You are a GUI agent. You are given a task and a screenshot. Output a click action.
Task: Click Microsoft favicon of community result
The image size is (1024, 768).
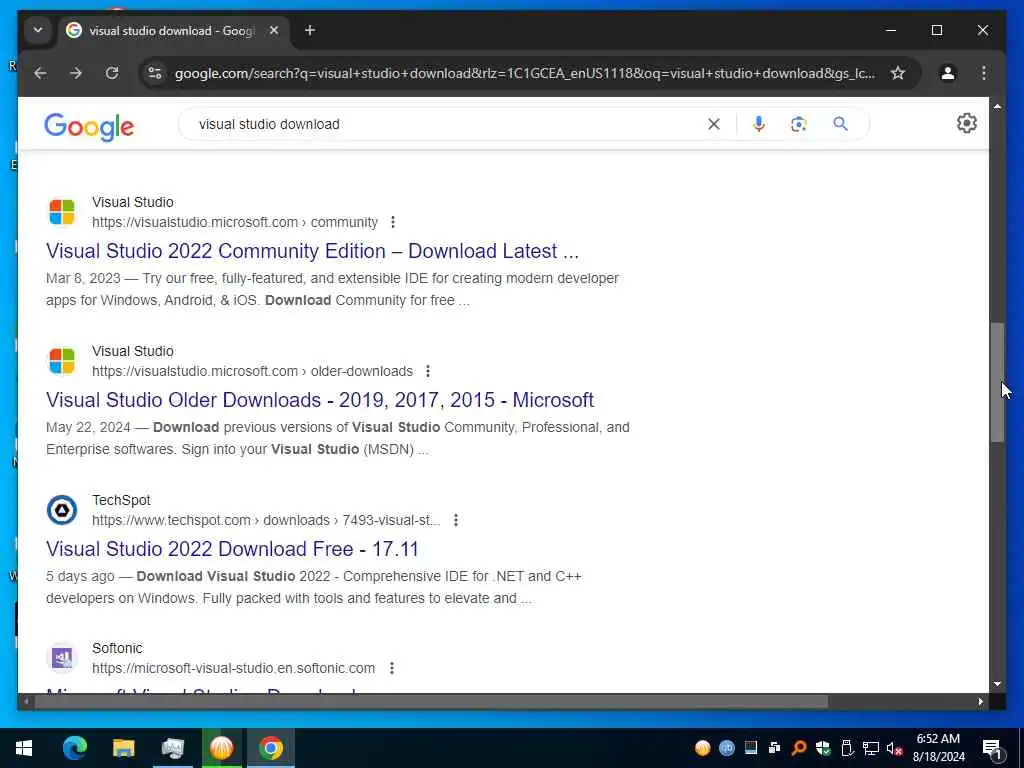coord(62,212)
